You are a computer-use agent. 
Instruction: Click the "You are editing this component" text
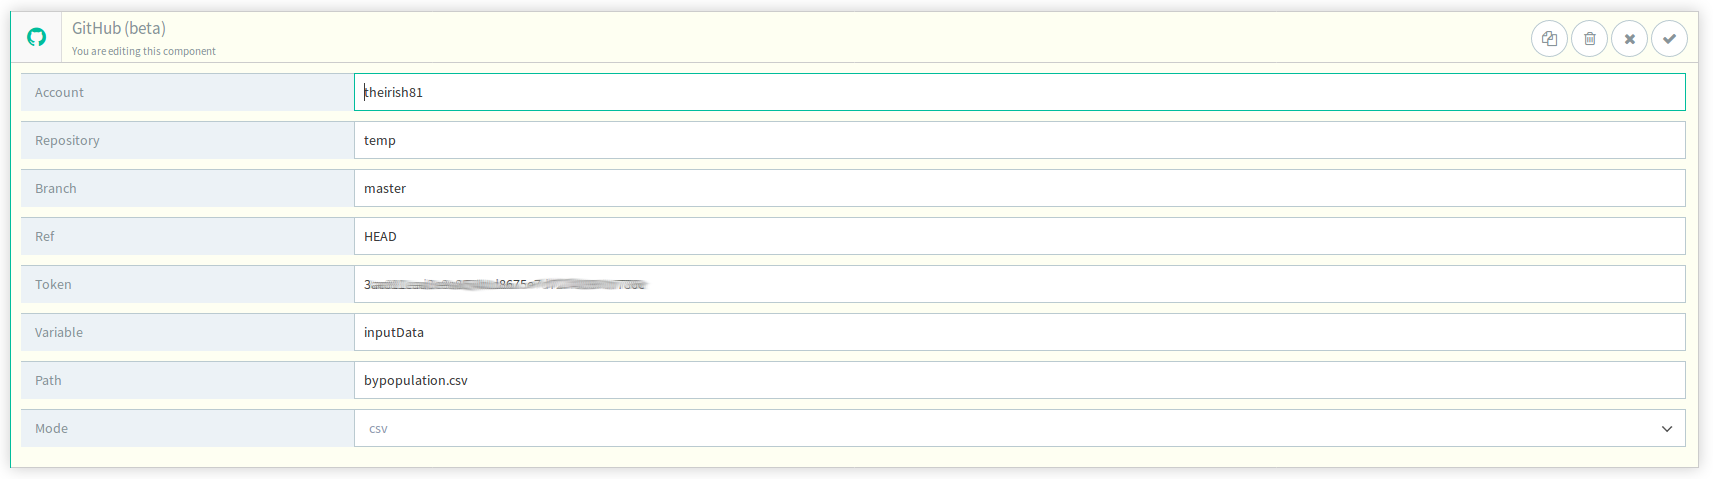tap(143, 51)
